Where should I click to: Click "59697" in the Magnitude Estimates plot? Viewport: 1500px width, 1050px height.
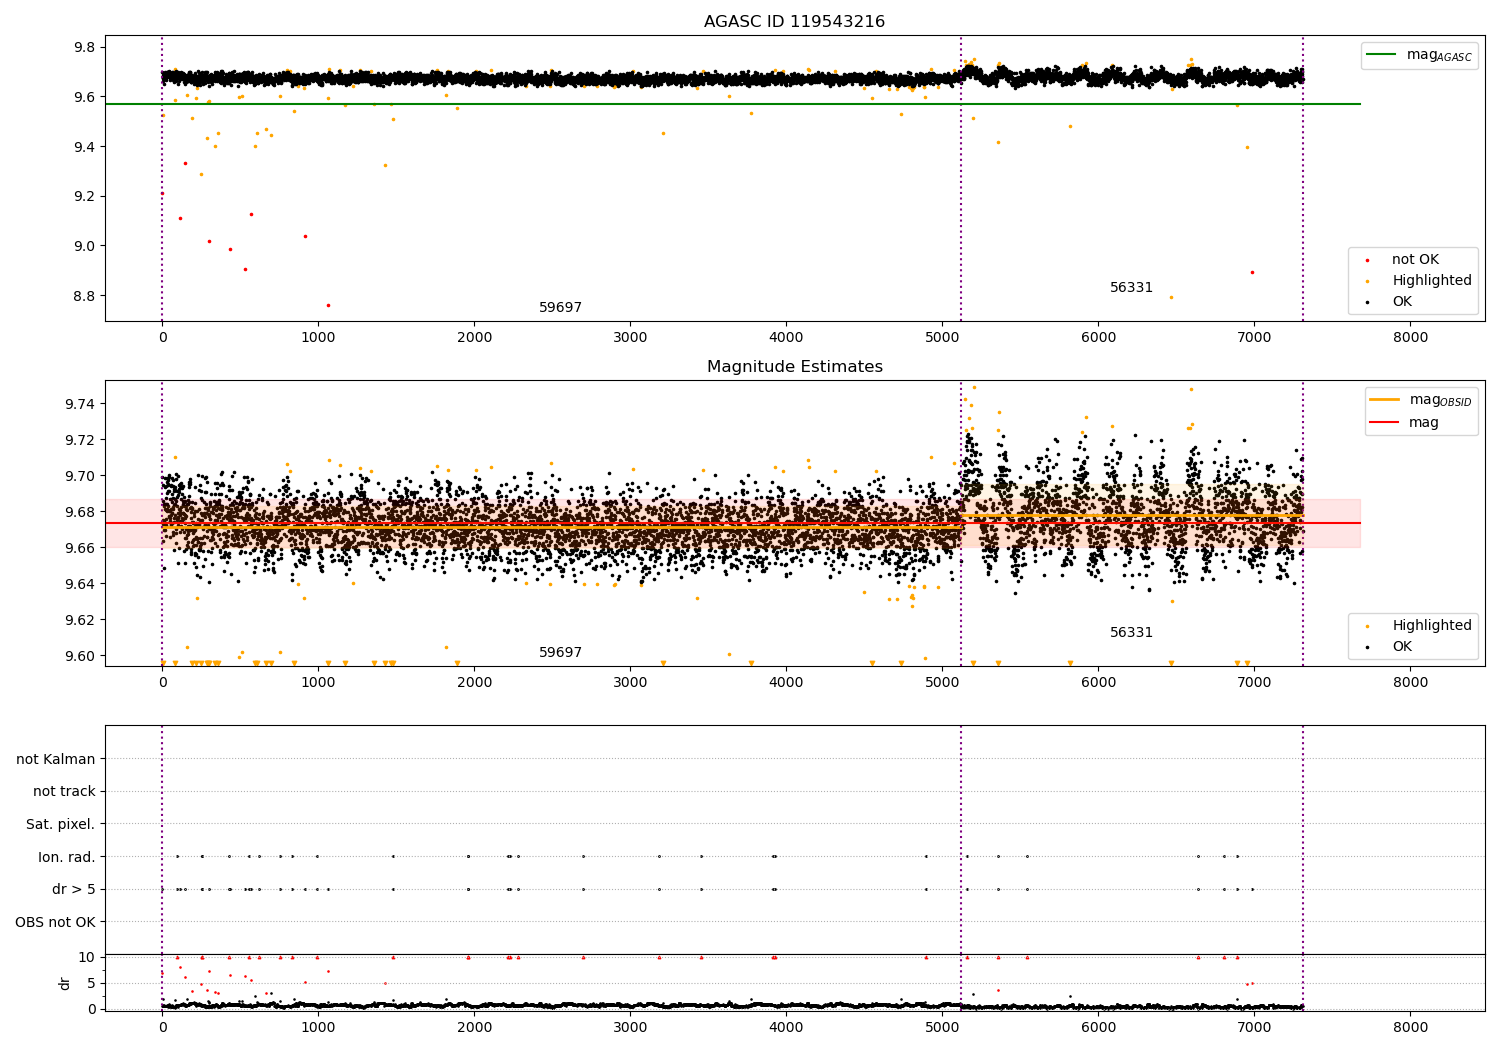[x=560, y=653]
